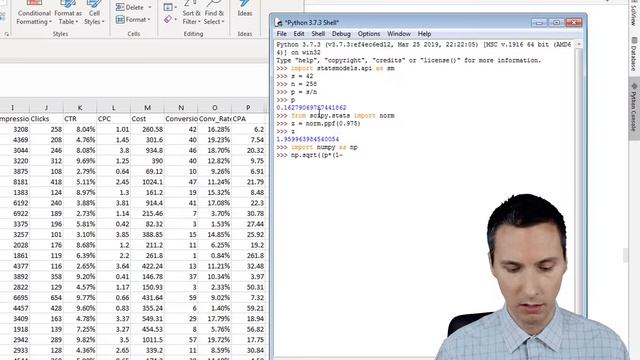
Task: Select CPA cell showing 261.8
Action: click(x=248, y=256)
